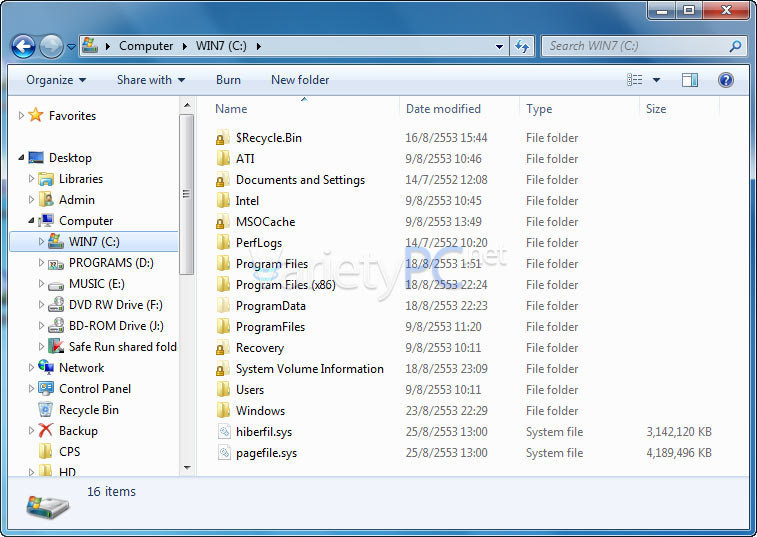Open the Organize menu
Screen dimensions: 757x537
tap(56, 80)
